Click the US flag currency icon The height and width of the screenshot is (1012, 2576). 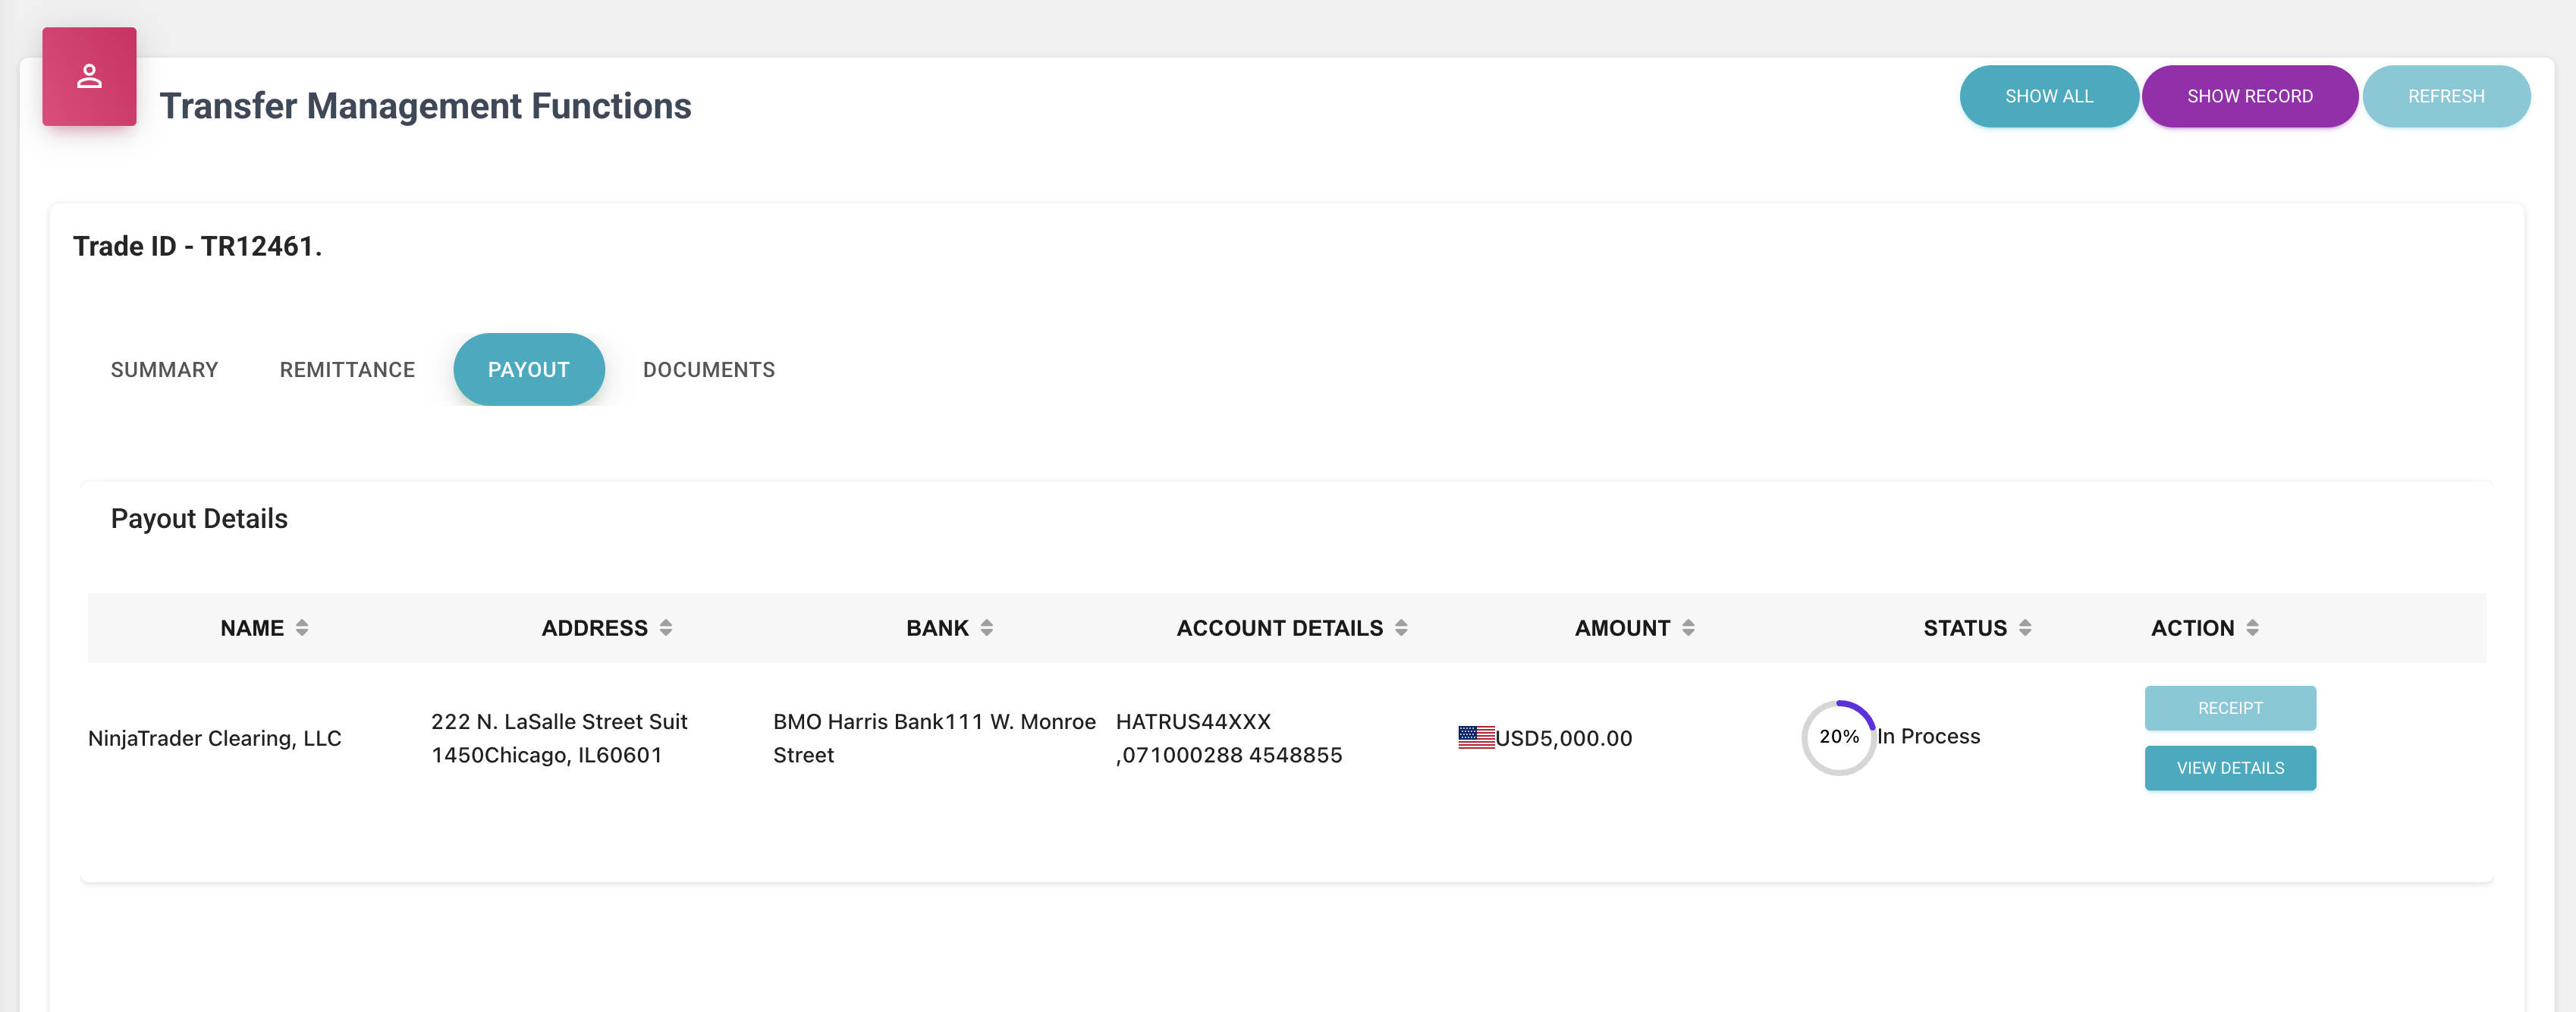click(1476, 738)
